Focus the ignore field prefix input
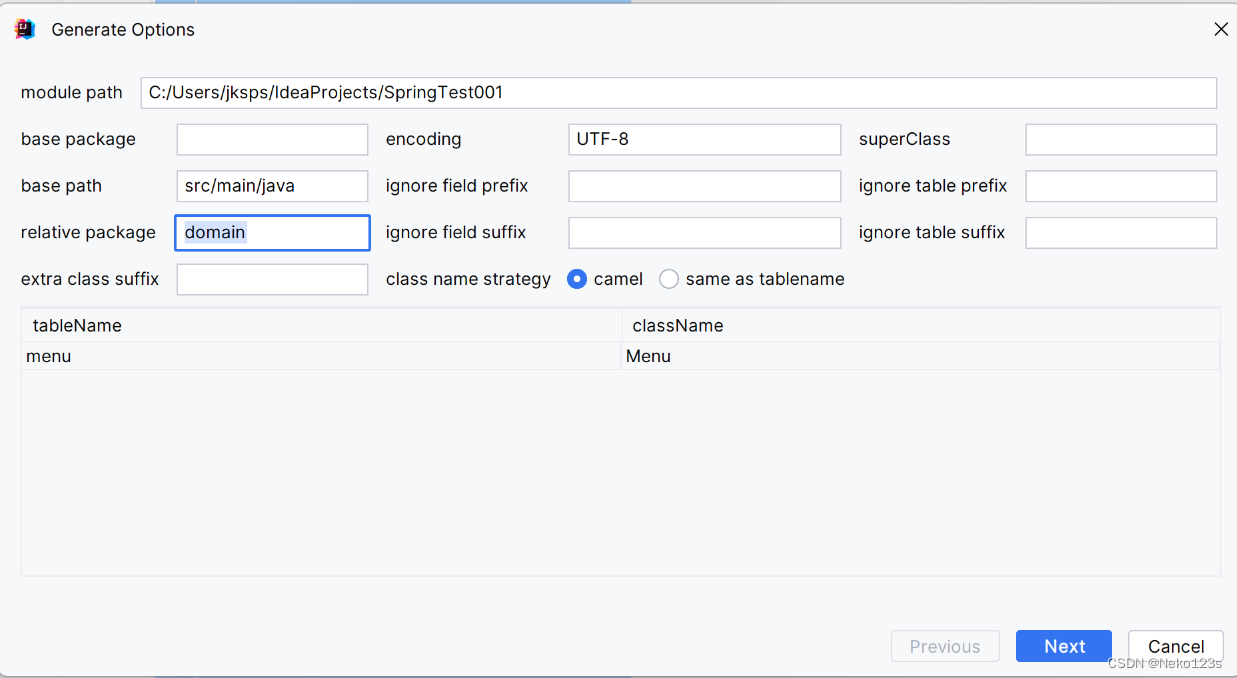 705,186
